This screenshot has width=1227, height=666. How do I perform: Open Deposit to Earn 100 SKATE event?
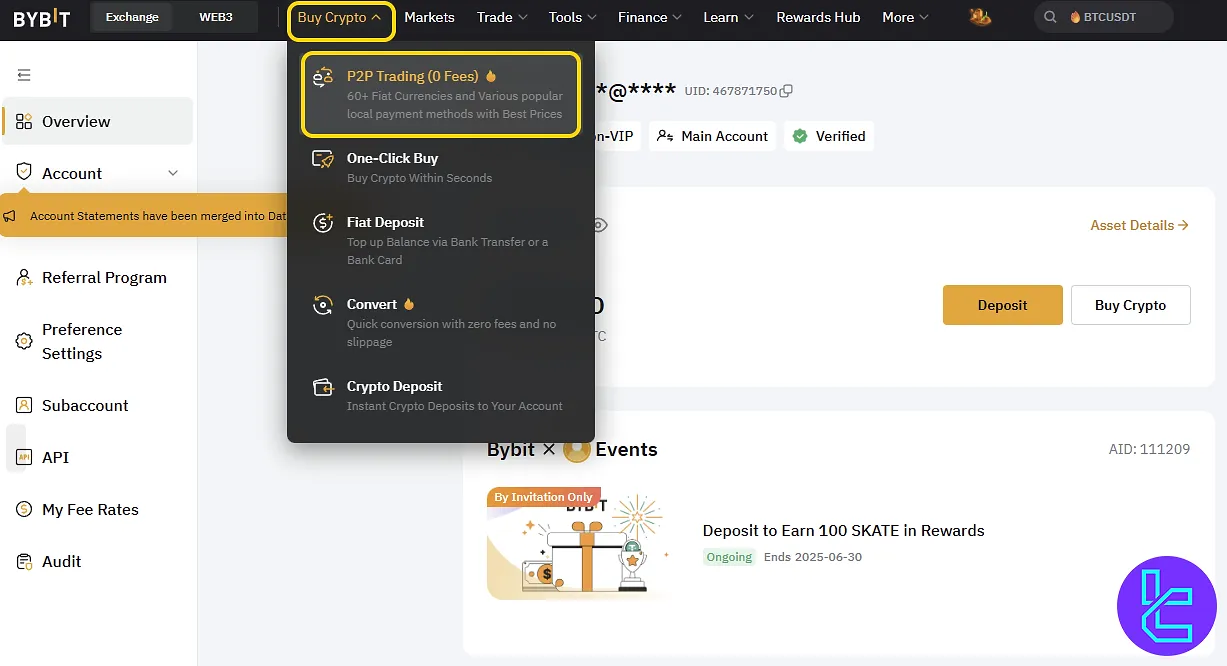coord(843,530)
